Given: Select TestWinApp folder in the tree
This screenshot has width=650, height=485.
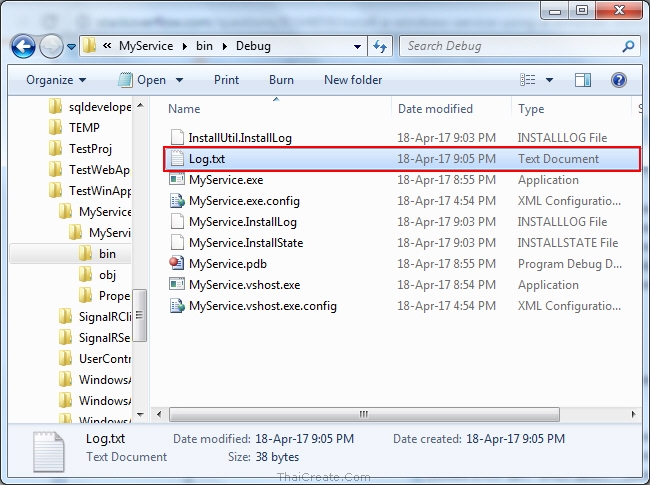Looking at the screenshot, I should tap(90, 191).
